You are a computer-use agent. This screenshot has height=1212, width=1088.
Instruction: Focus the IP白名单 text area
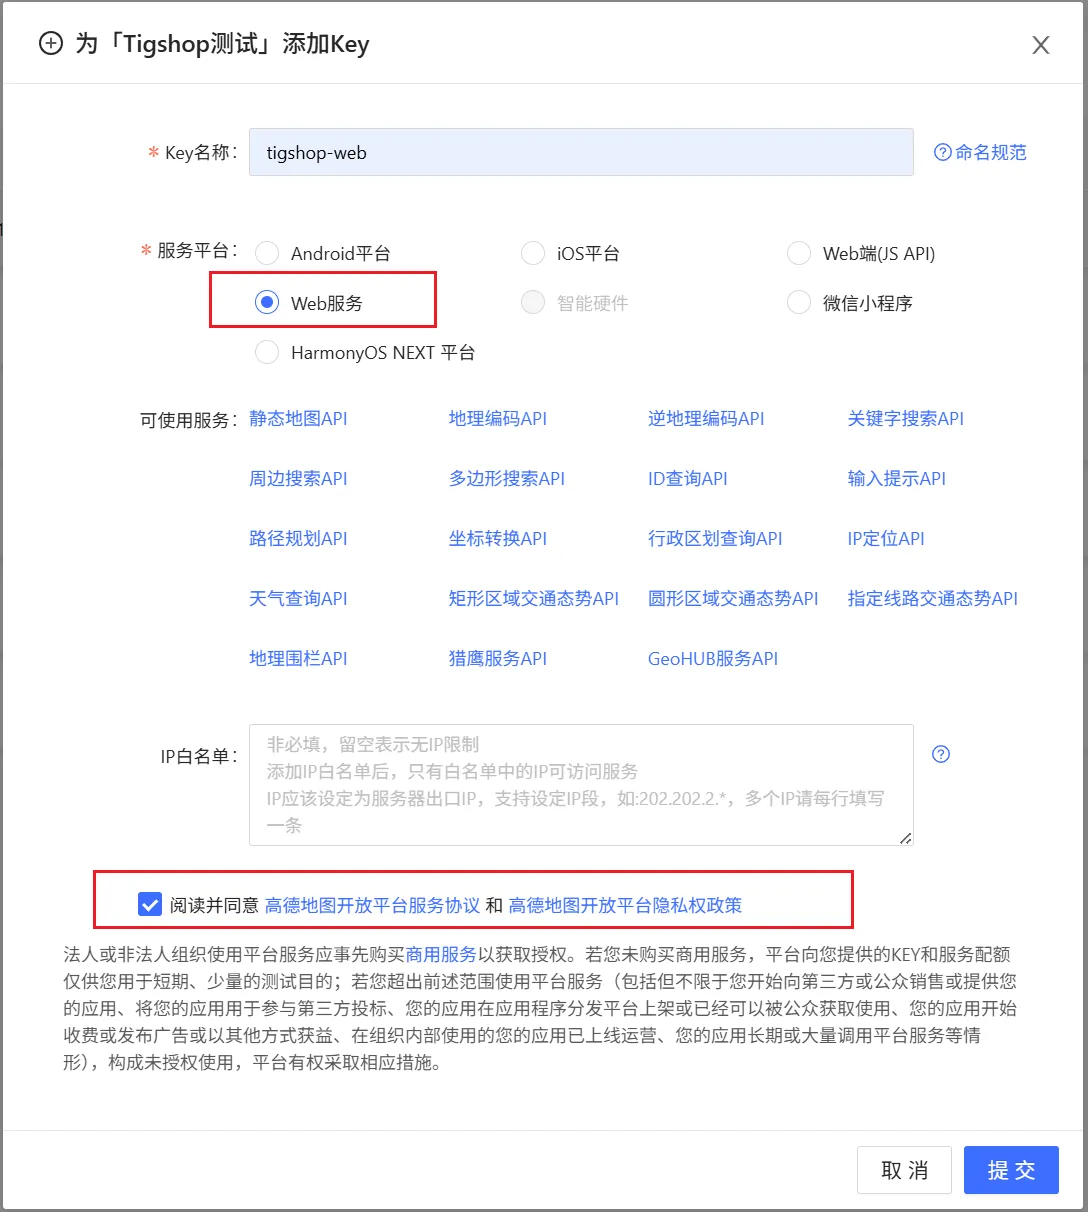580,784
